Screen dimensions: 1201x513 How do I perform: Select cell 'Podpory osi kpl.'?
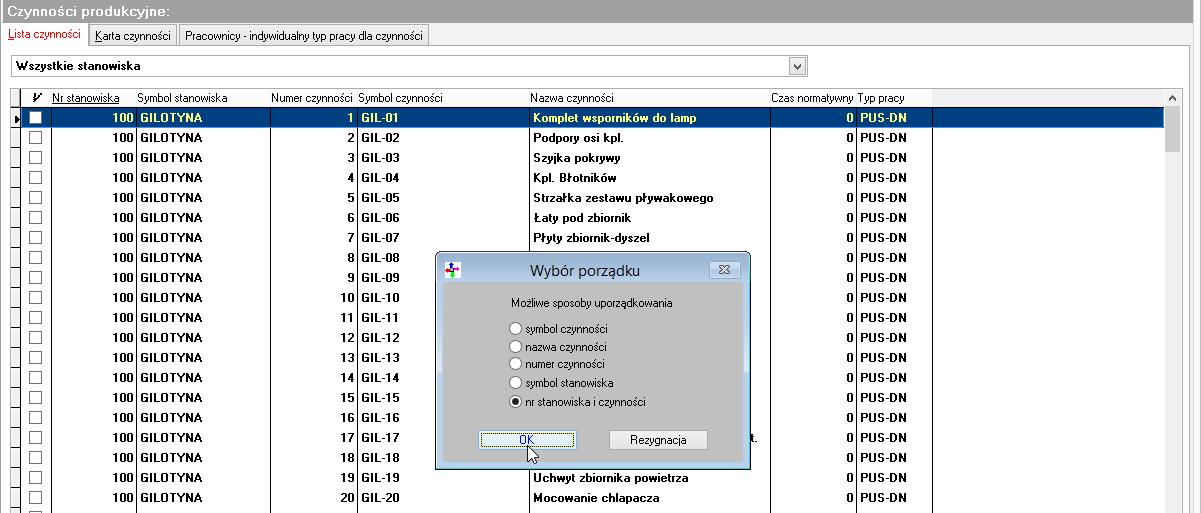(x=649, y=137)
